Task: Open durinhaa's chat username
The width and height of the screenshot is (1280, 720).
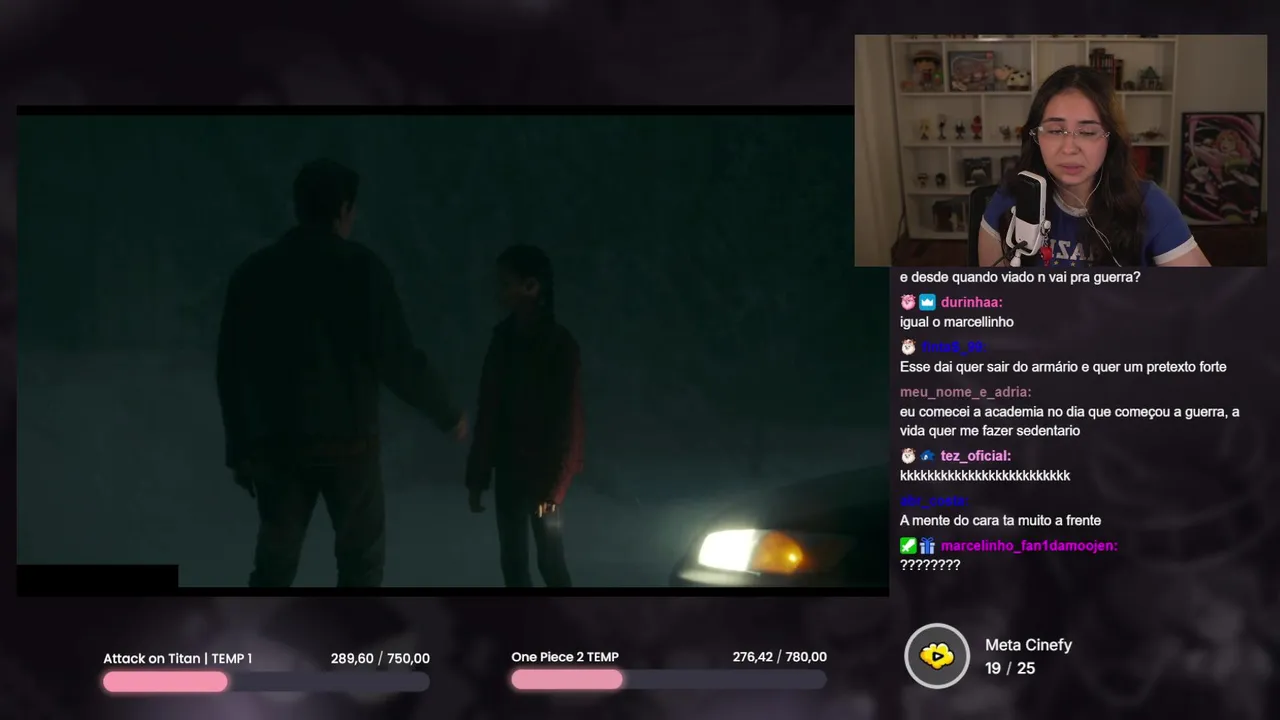Action: [x=972, y=302]
